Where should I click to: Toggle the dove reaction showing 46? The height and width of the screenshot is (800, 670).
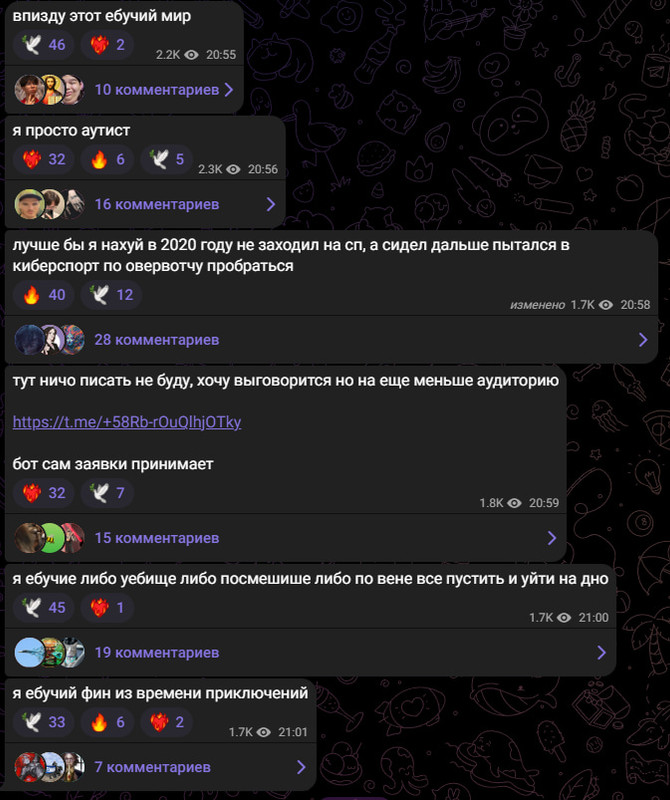click(x=43, y=44)
